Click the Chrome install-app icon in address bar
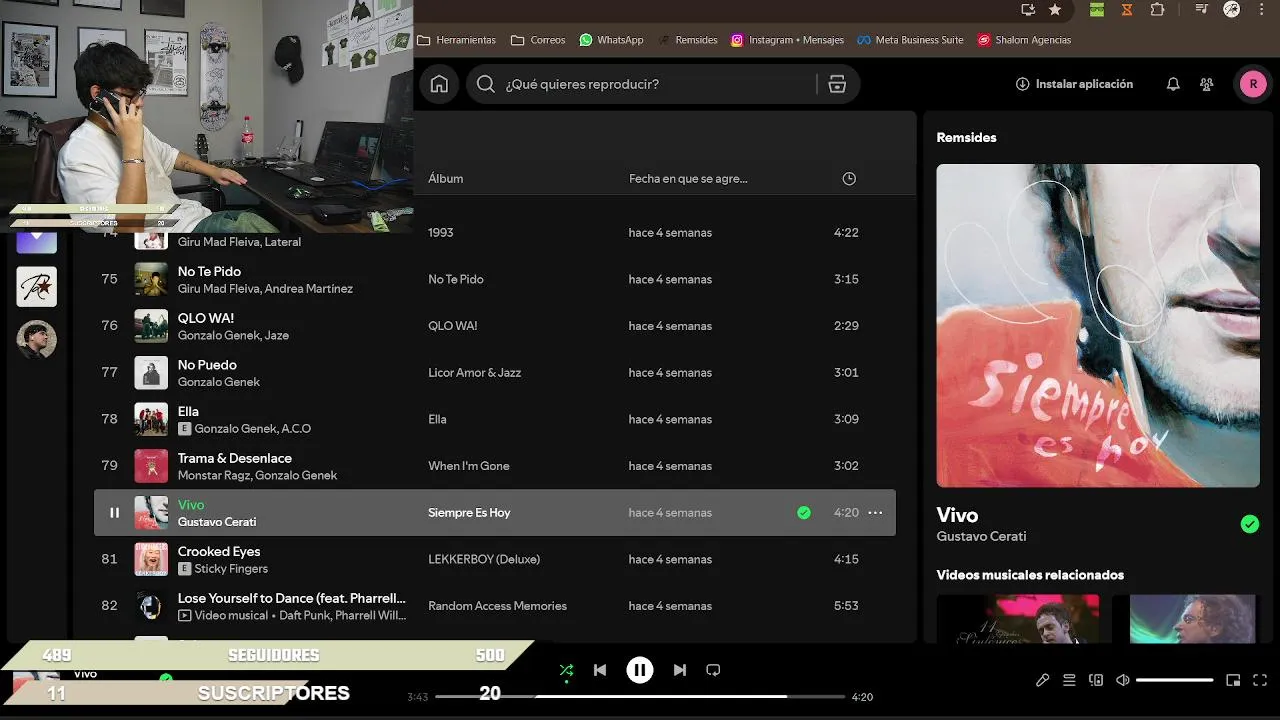 click(x=1028, y=9)
